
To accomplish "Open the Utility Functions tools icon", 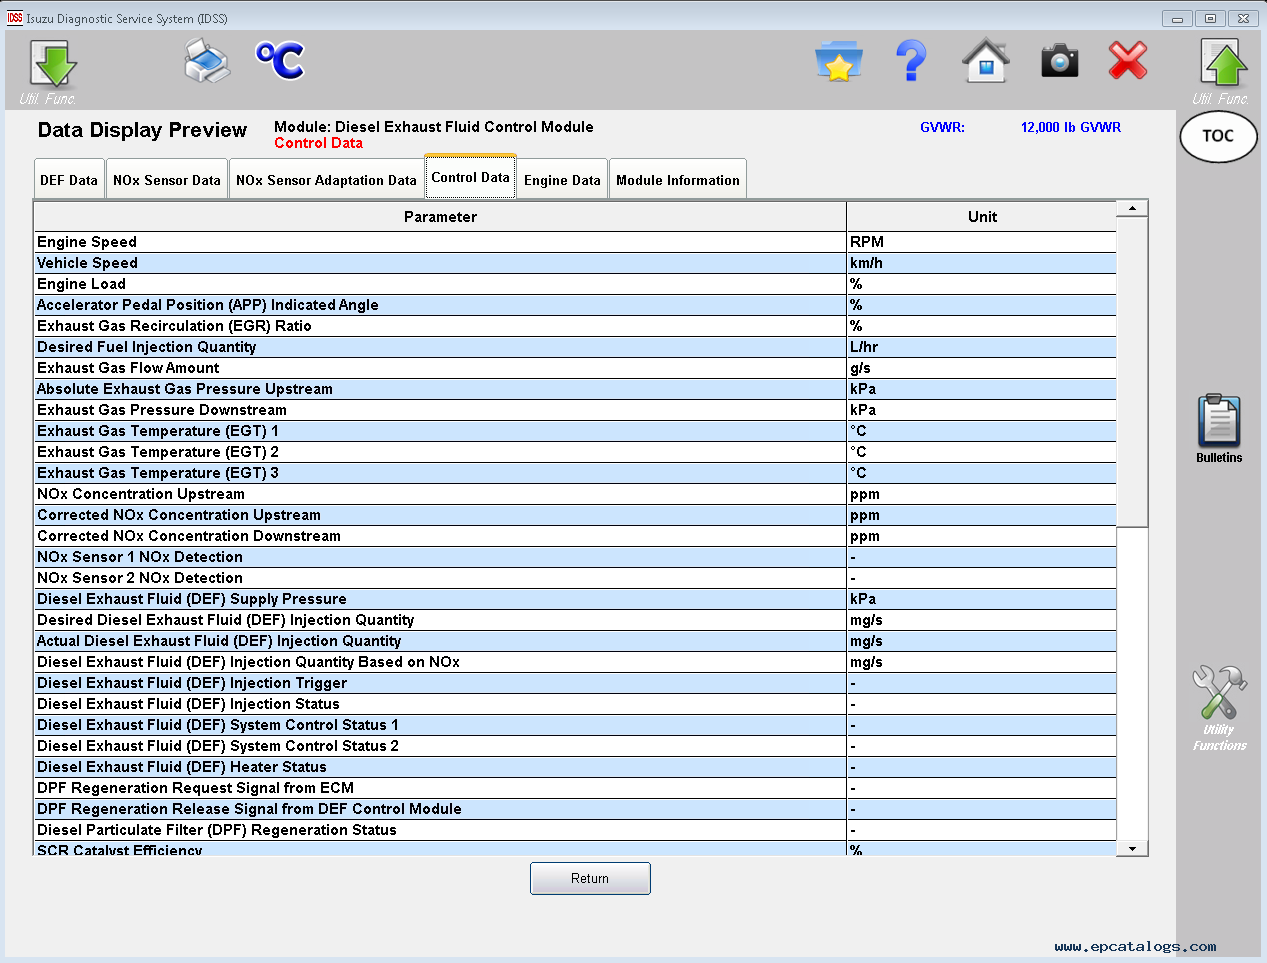I will pyautogui.click(x=1219, y=692).
